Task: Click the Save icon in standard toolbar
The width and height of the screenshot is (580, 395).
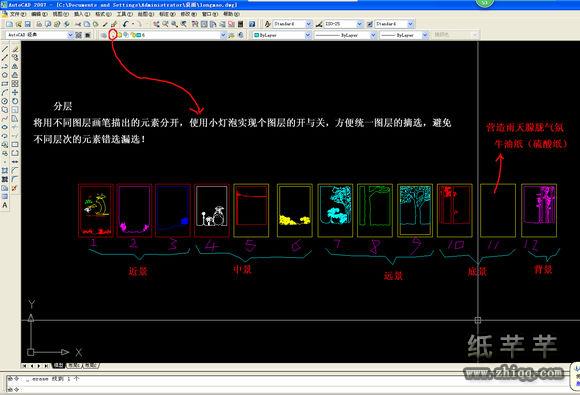Action: pos(28,24)
